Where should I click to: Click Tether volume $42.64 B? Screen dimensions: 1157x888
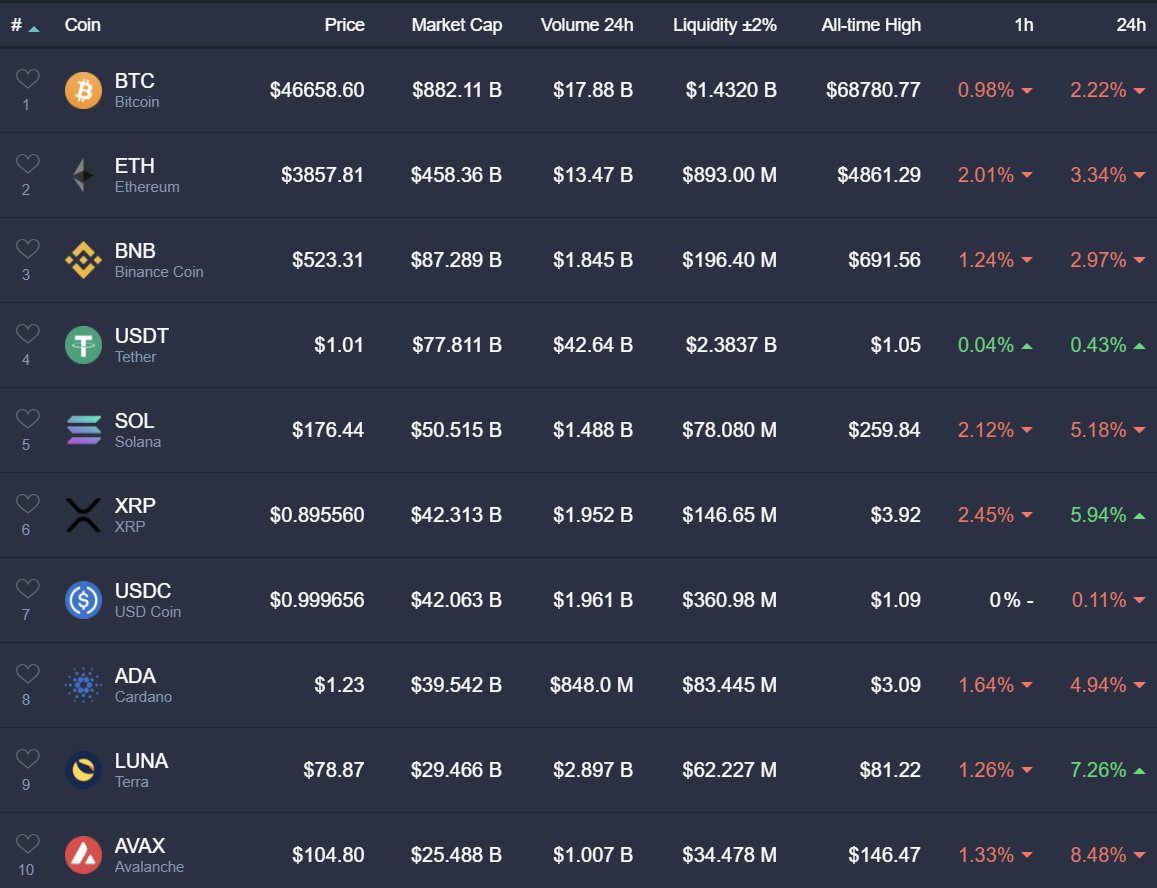[x=593, y=345]
